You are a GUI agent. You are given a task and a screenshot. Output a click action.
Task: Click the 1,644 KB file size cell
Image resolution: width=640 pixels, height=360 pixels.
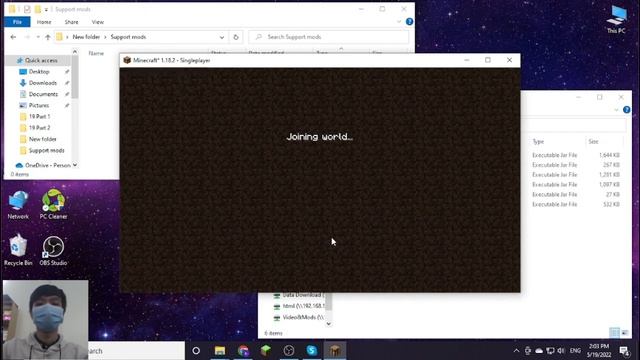click(x=609, y=155)
